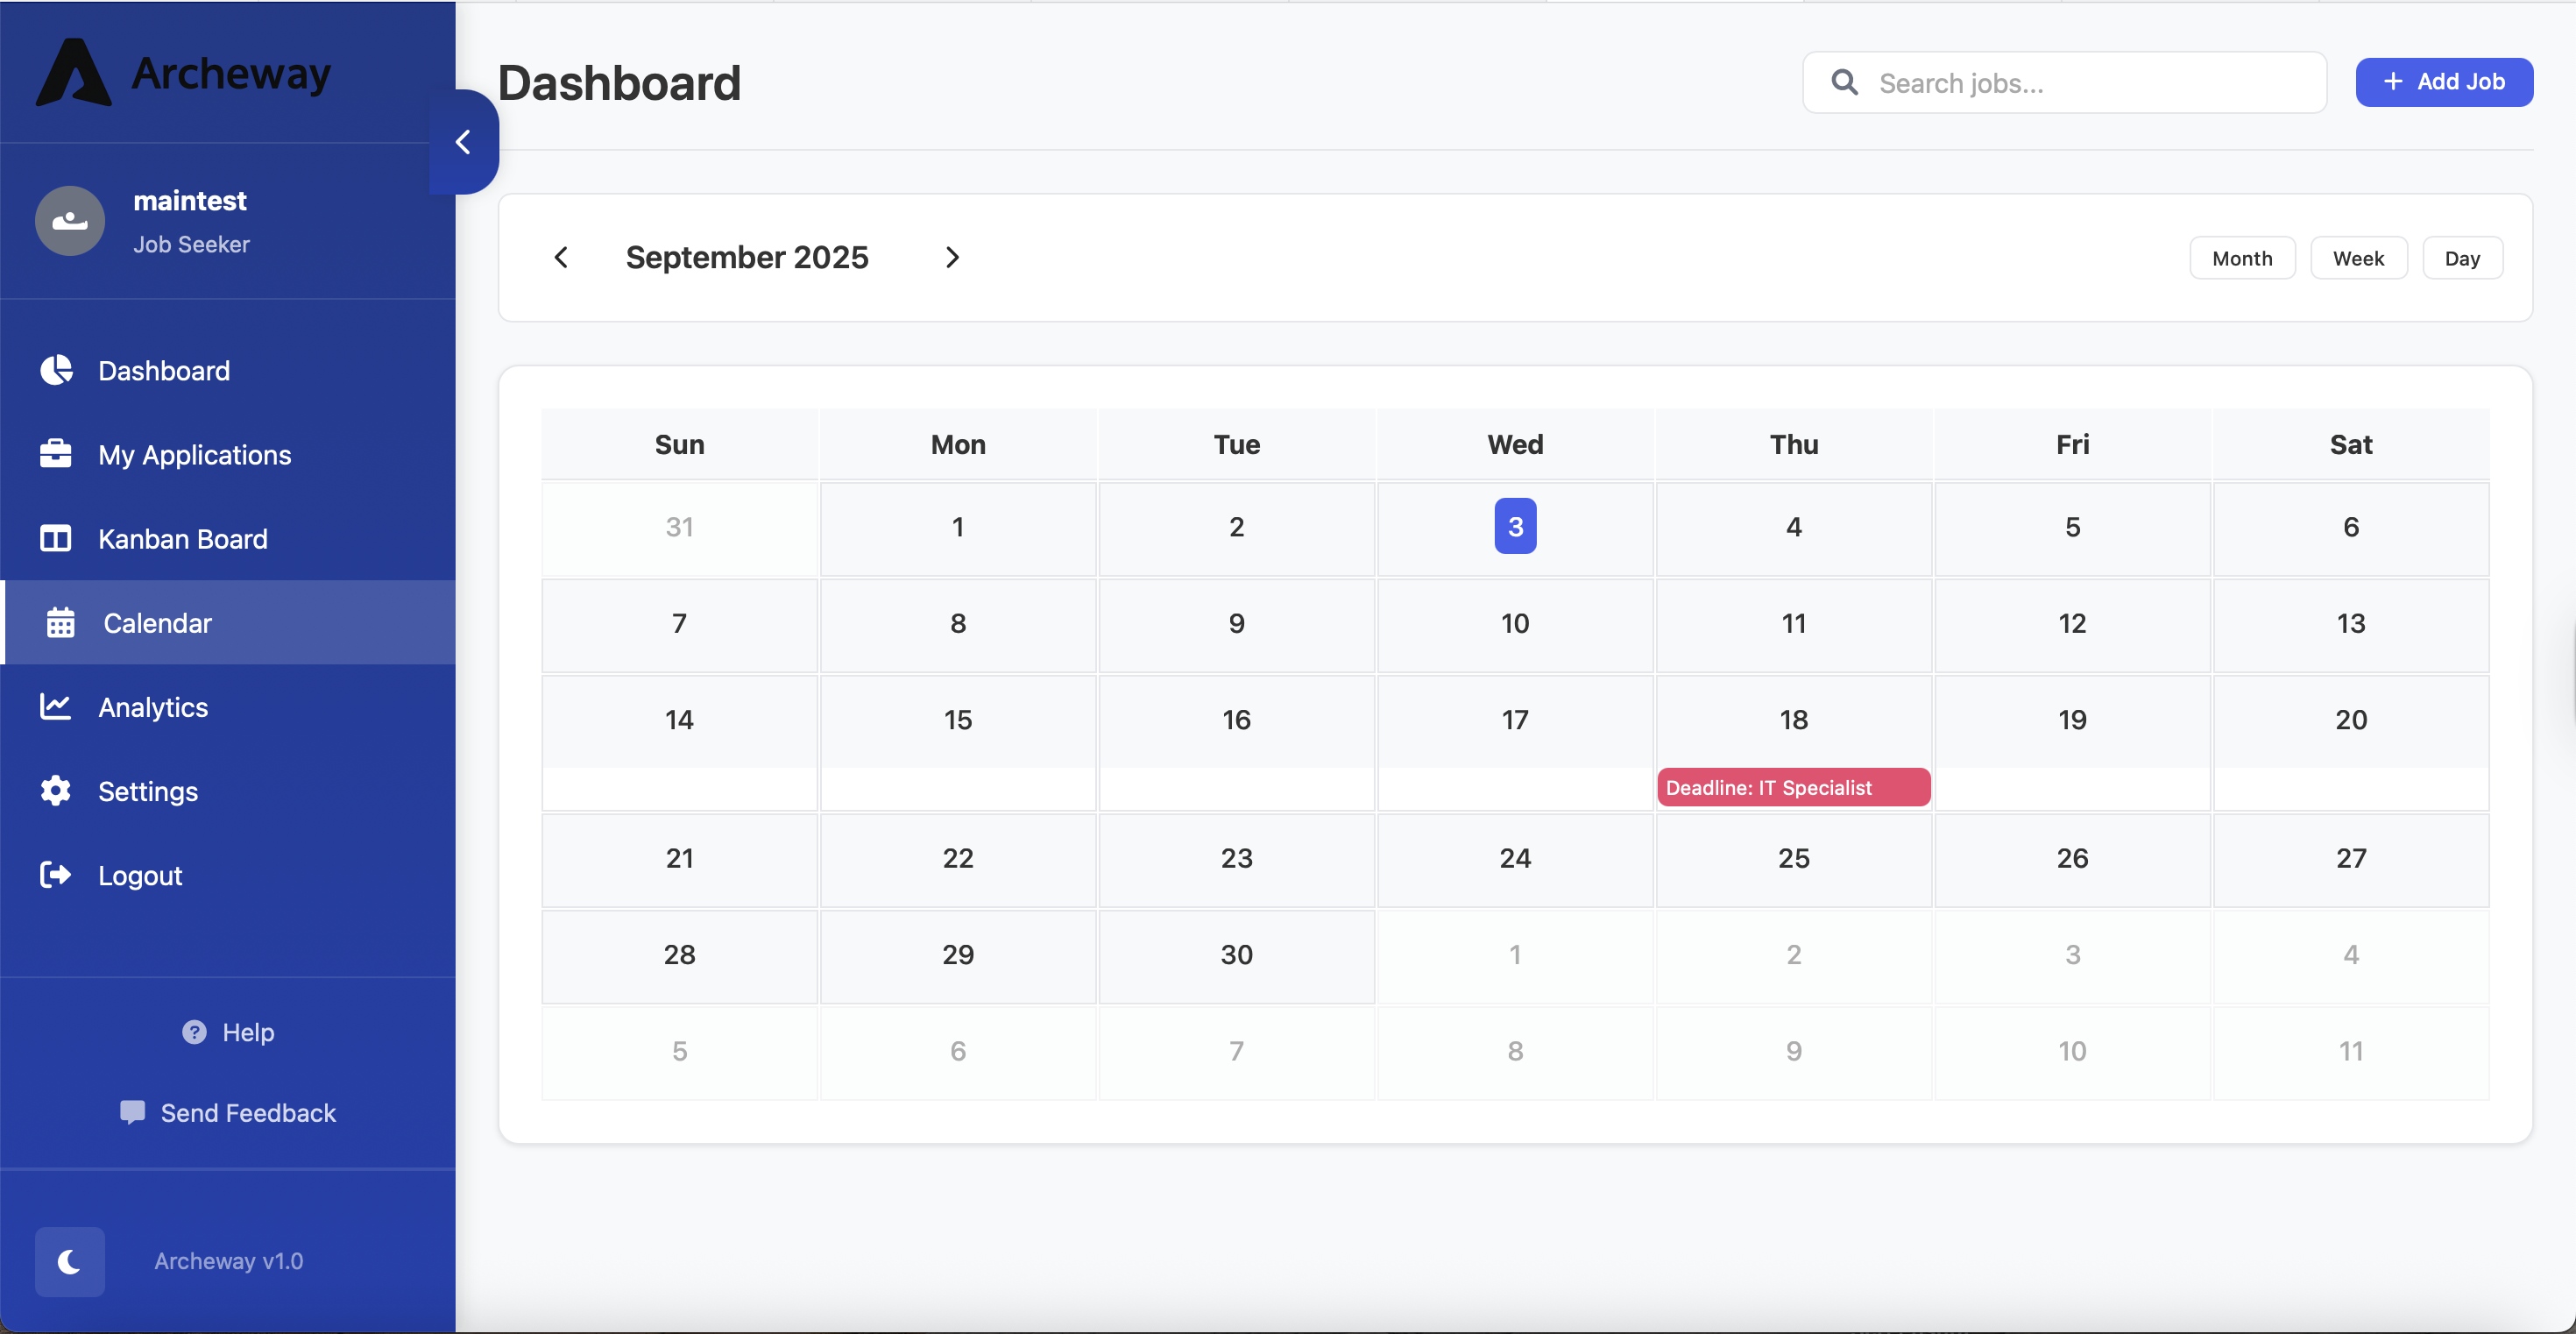Collapse the sidebar with the chevron
The width and height of the screenshot is (2576, 1334).
point(463,141)
